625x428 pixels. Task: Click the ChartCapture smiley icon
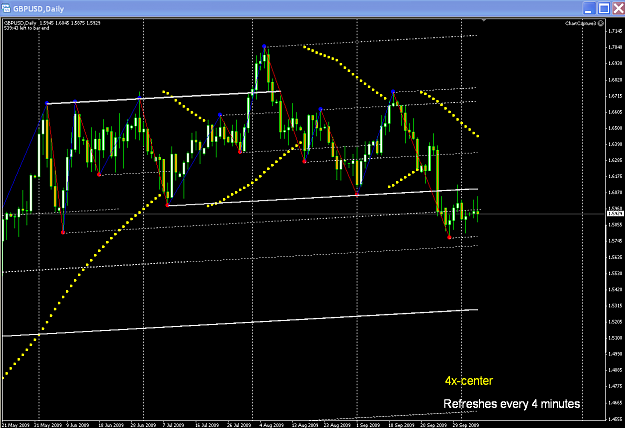[x=601, y=24]
